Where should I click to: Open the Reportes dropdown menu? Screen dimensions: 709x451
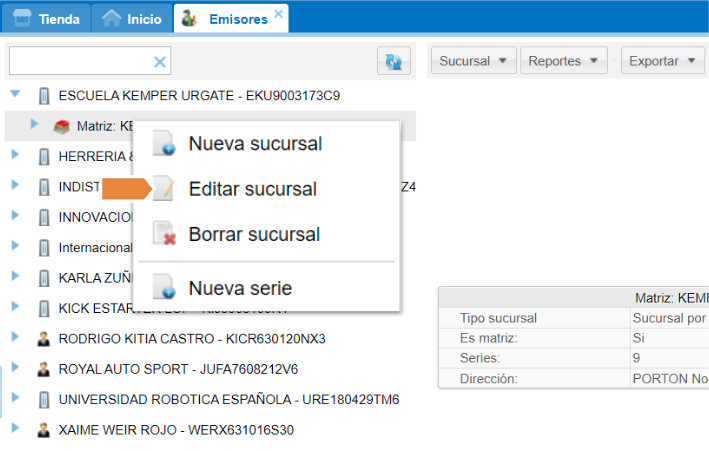tap(564, 61)
